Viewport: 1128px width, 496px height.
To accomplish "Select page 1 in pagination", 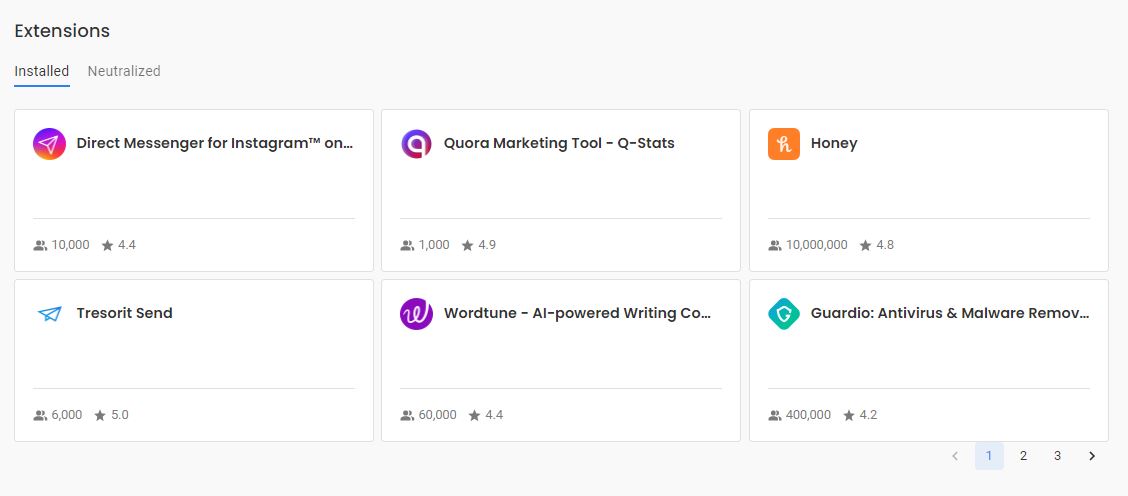I will 989,456.
